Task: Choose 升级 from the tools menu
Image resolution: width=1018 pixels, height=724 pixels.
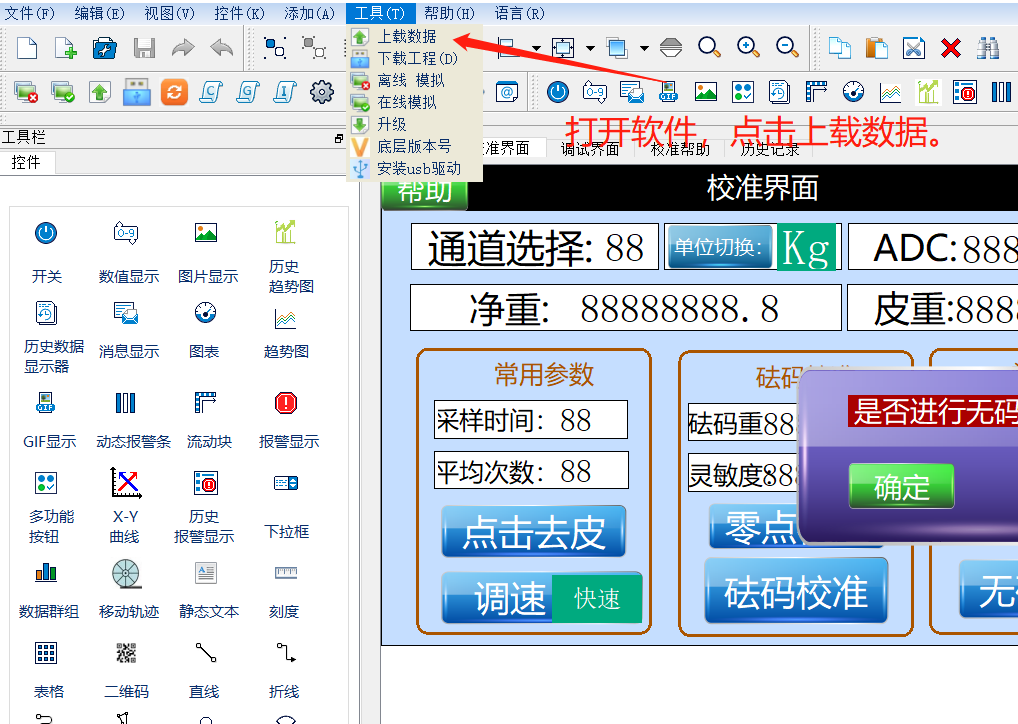Action: pos(415,124)
